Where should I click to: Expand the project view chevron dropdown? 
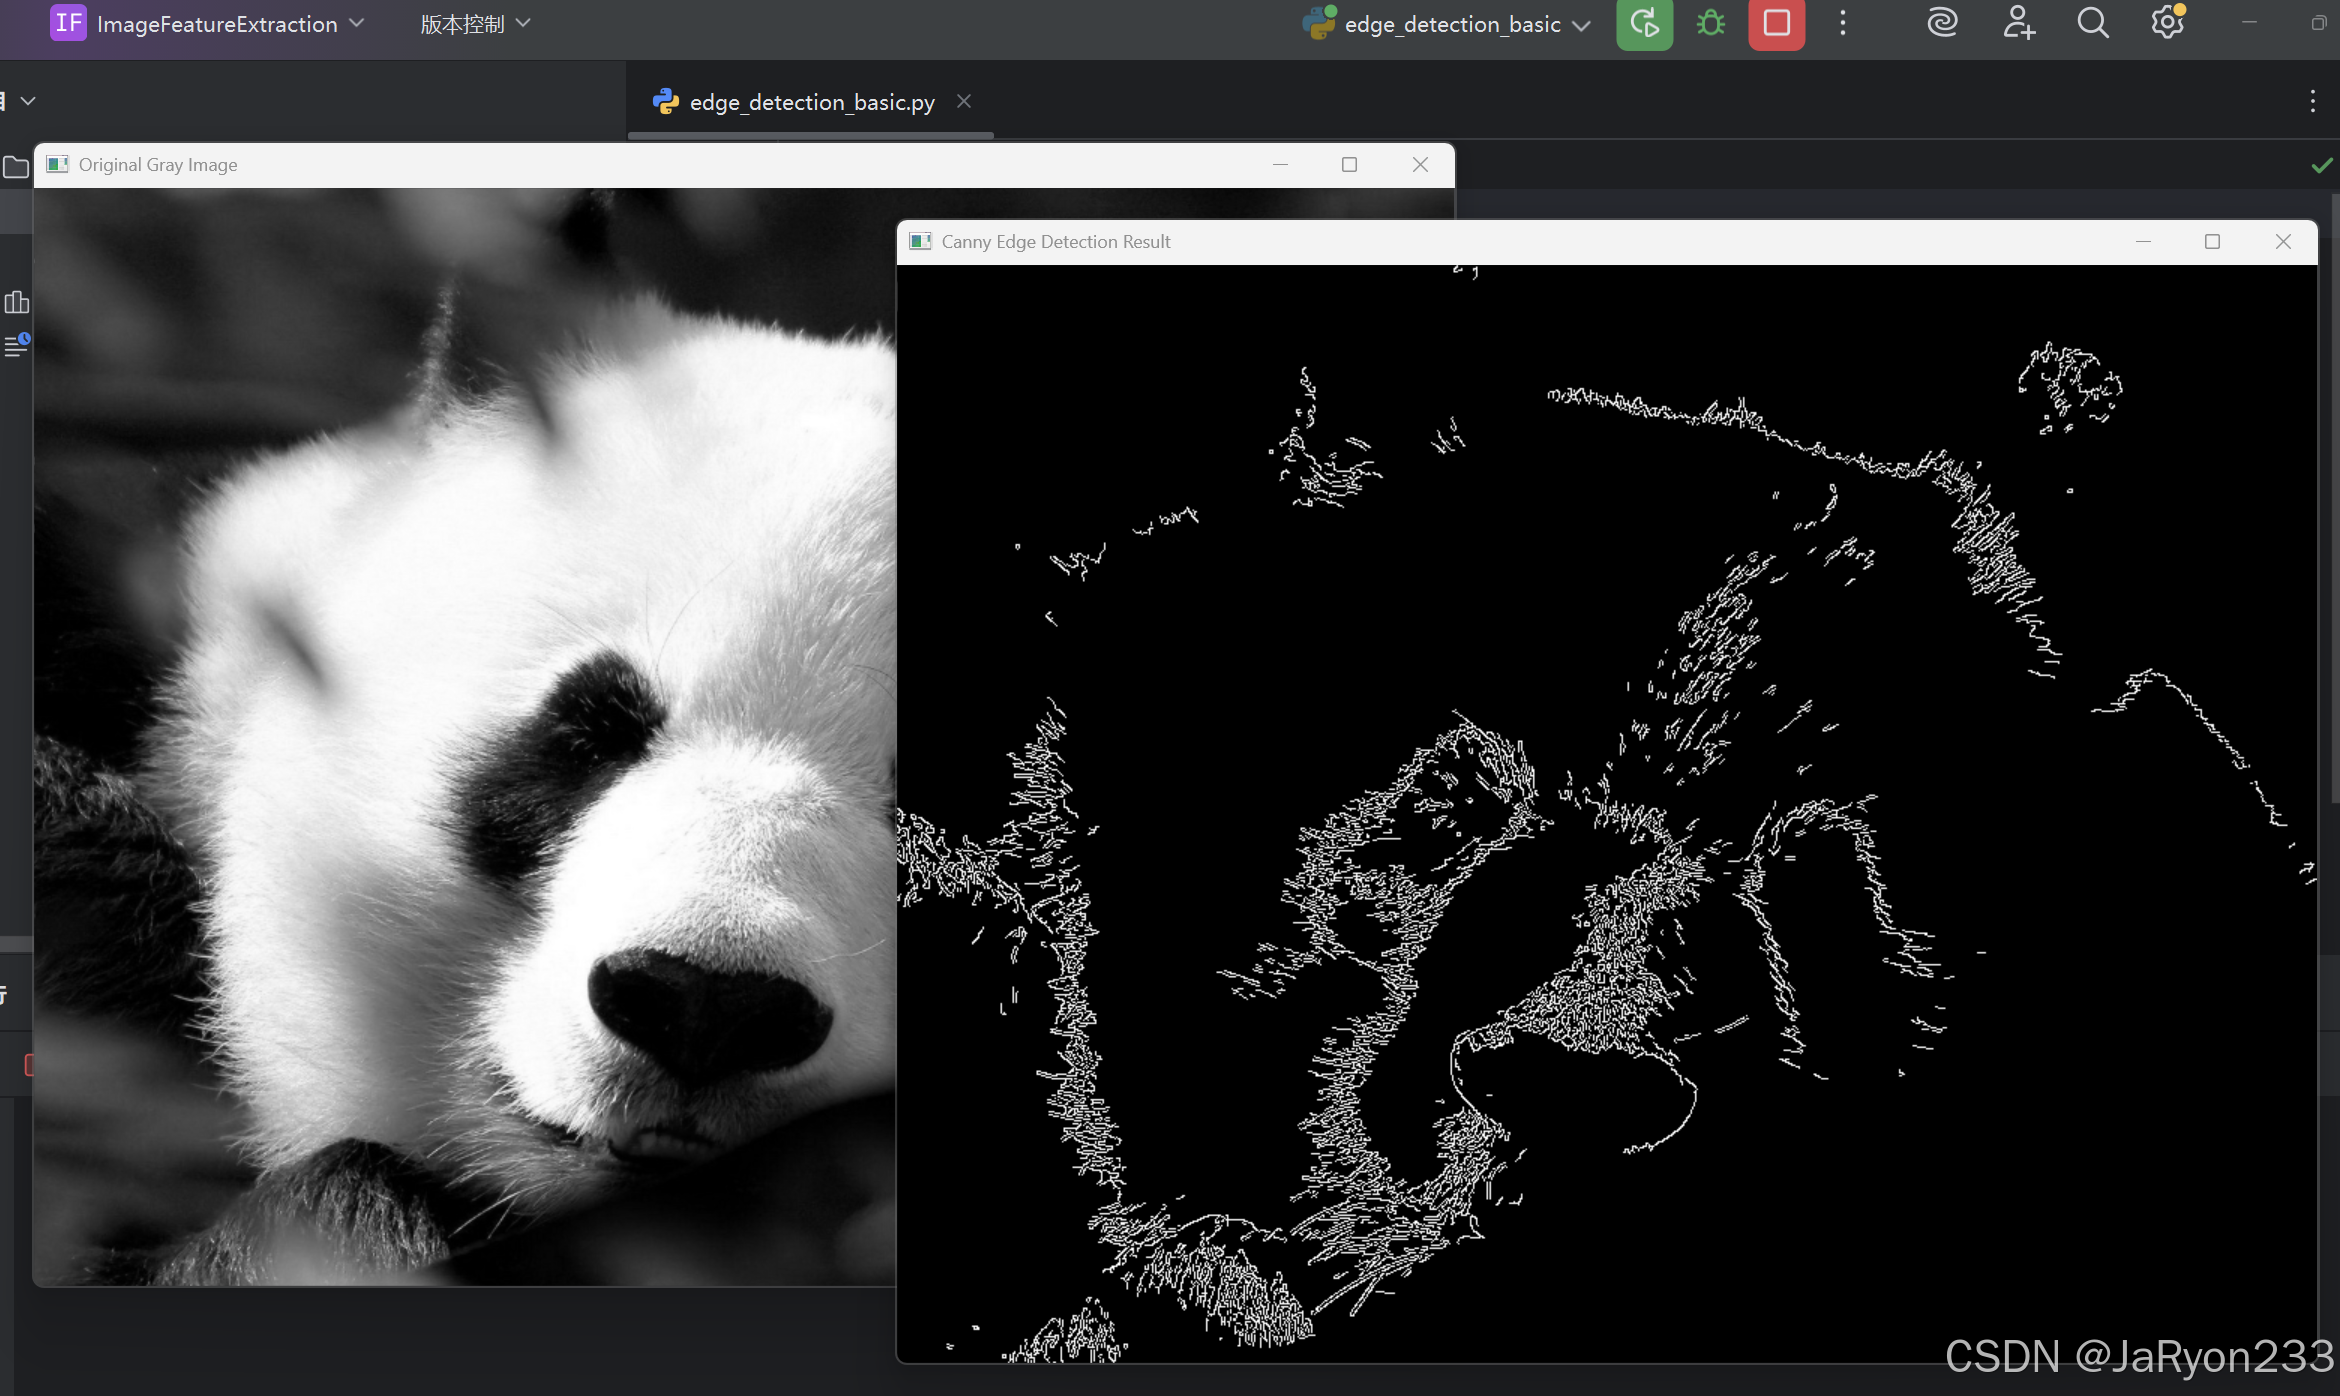coord(28,101)
